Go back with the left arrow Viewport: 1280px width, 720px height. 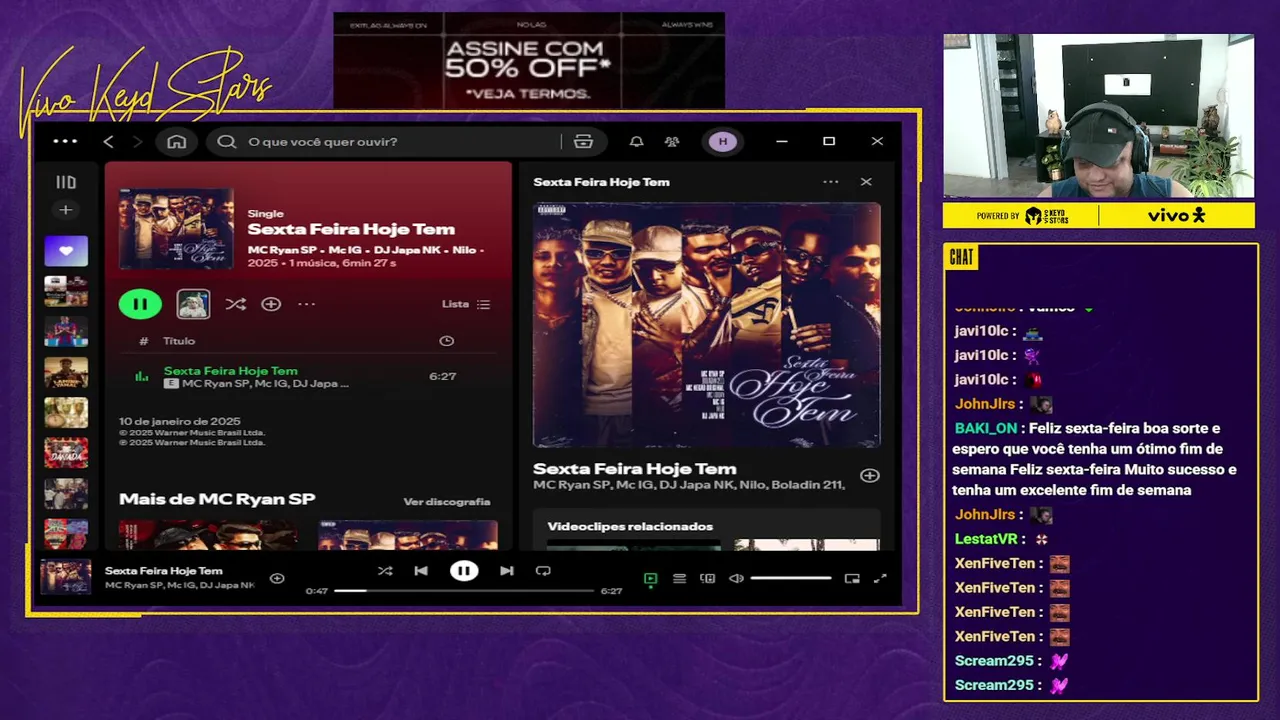click(108, 142)
